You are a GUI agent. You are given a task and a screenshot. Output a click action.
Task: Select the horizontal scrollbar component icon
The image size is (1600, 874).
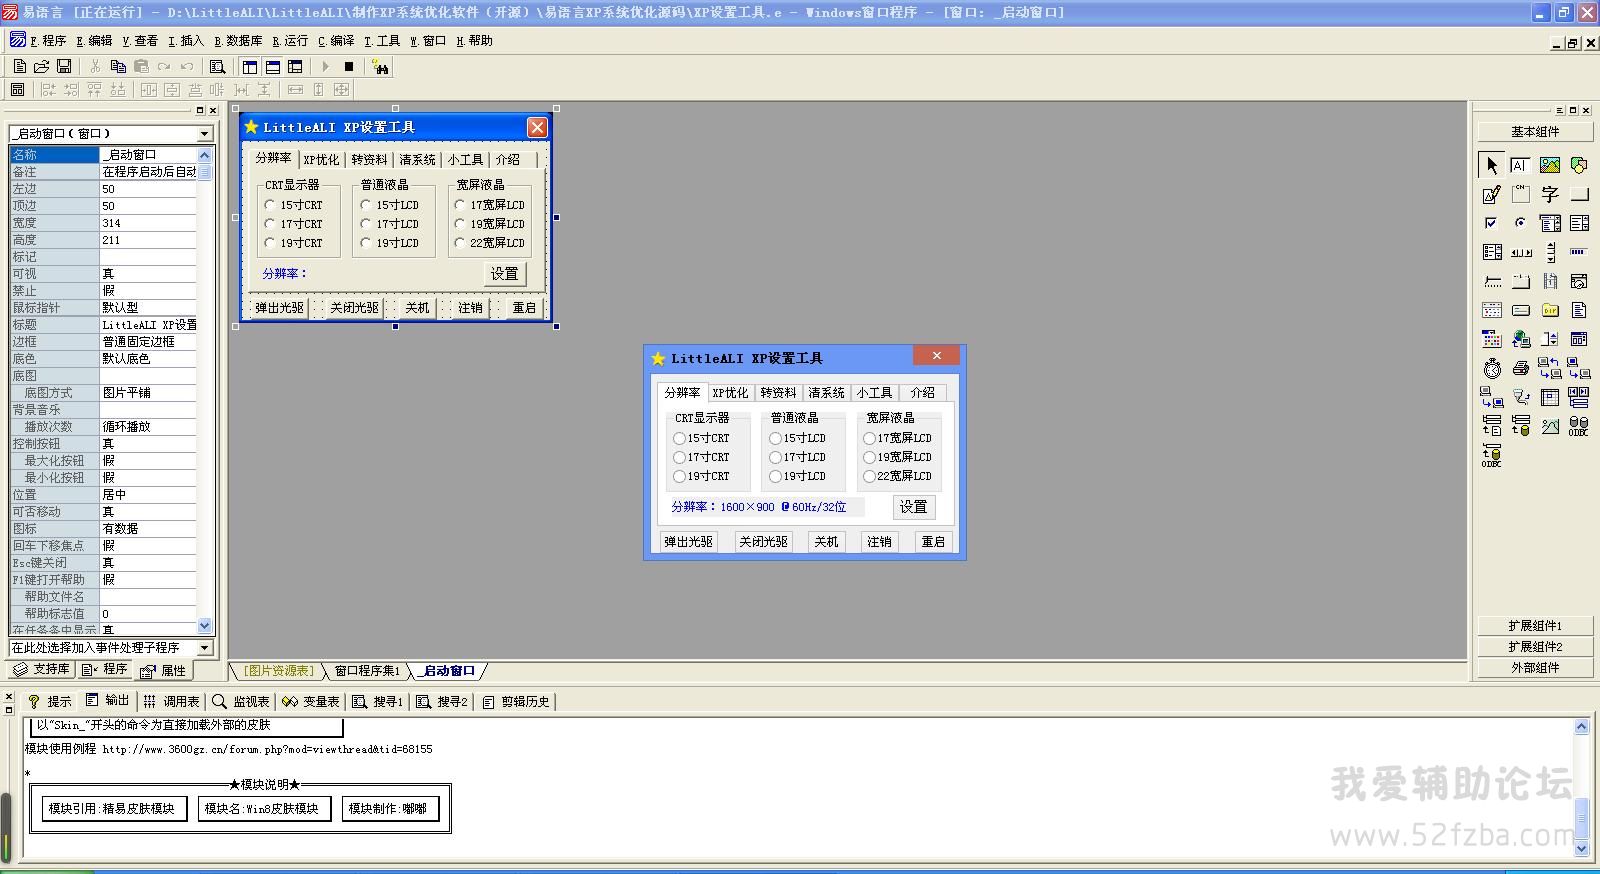(x=1521, y=252)
